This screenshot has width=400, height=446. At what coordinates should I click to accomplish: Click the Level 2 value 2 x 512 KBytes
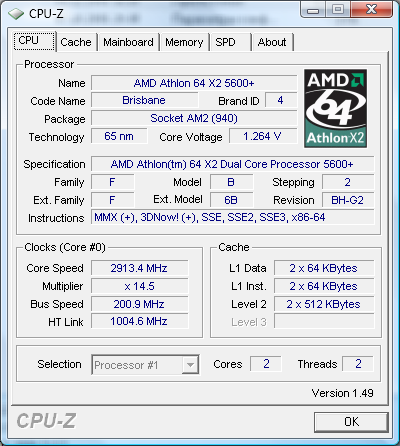point(324,304)
